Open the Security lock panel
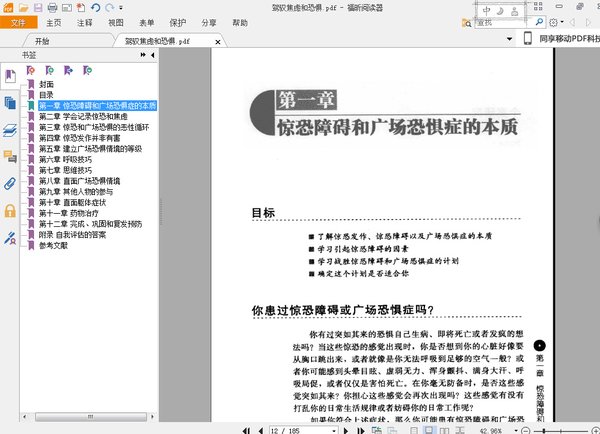 10,210
